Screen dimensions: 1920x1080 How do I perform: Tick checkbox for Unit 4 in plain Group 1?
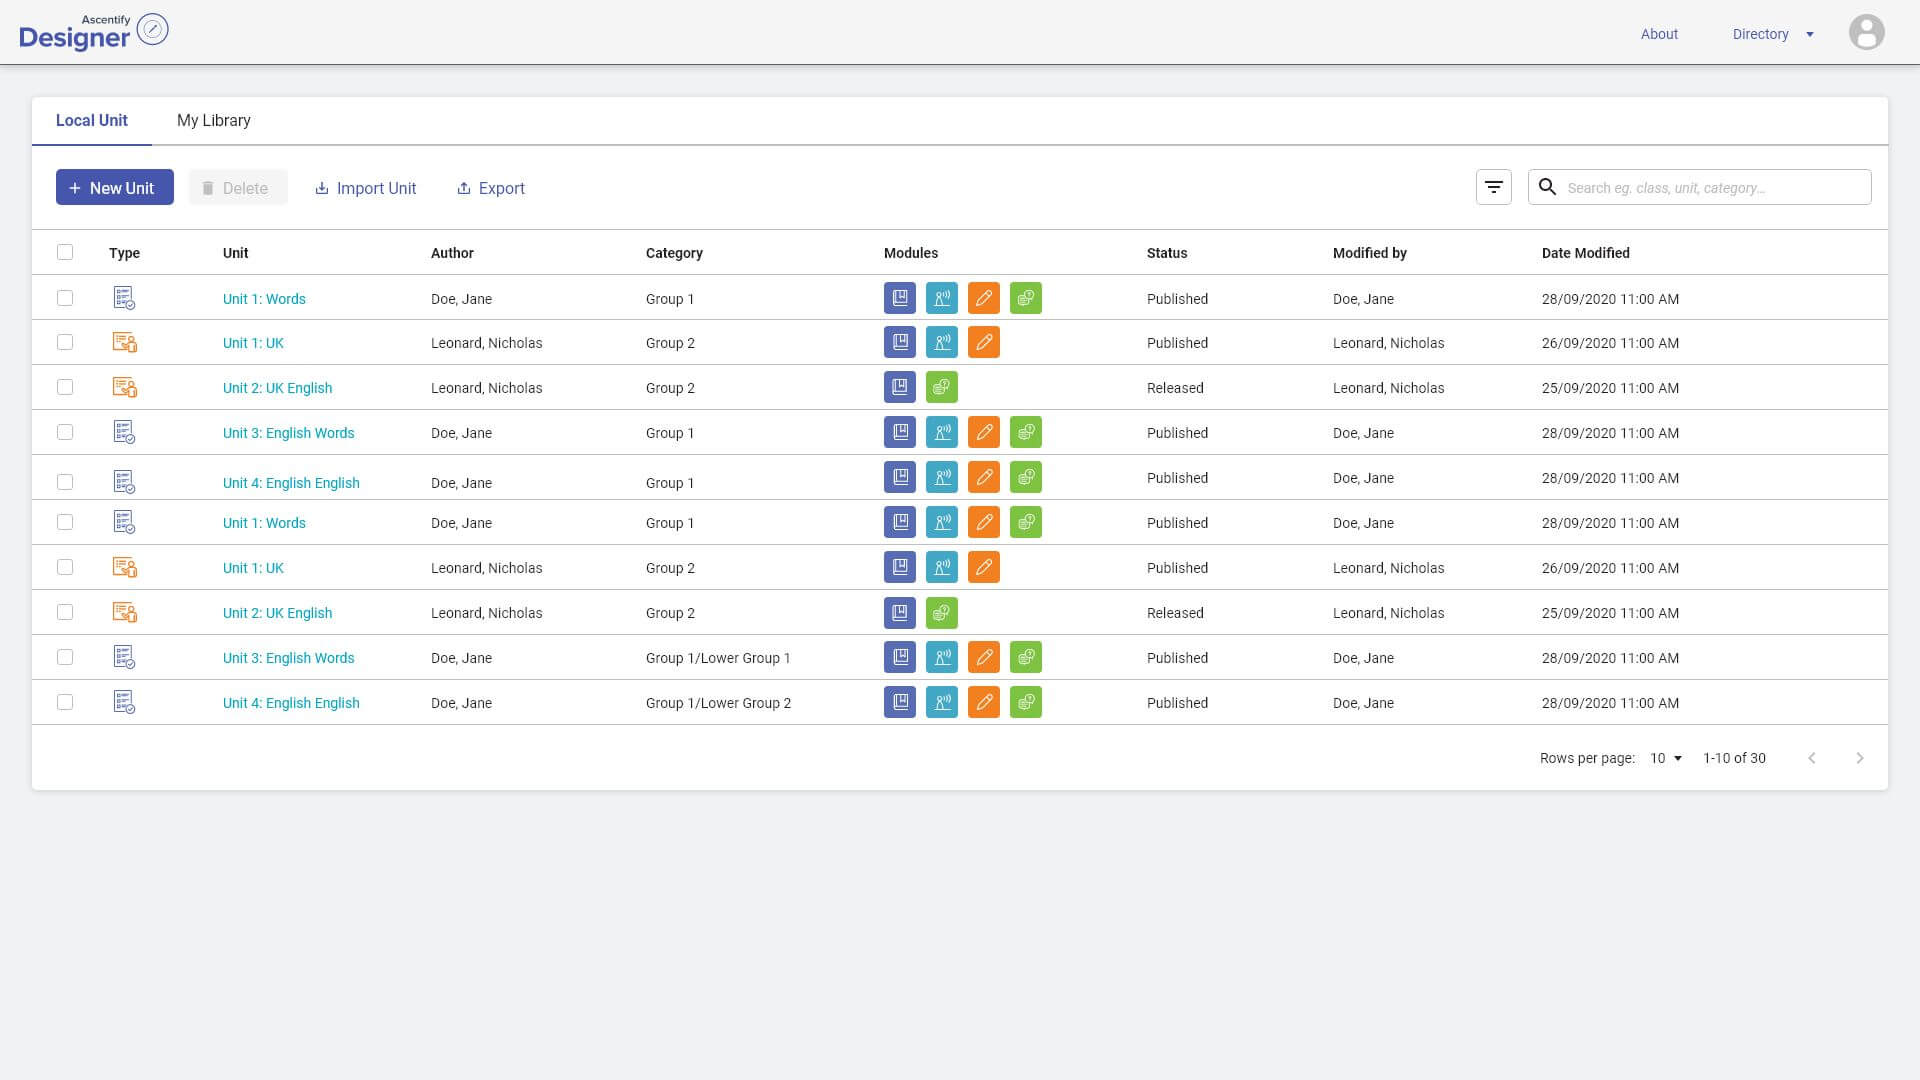click(x=65, y=482)
